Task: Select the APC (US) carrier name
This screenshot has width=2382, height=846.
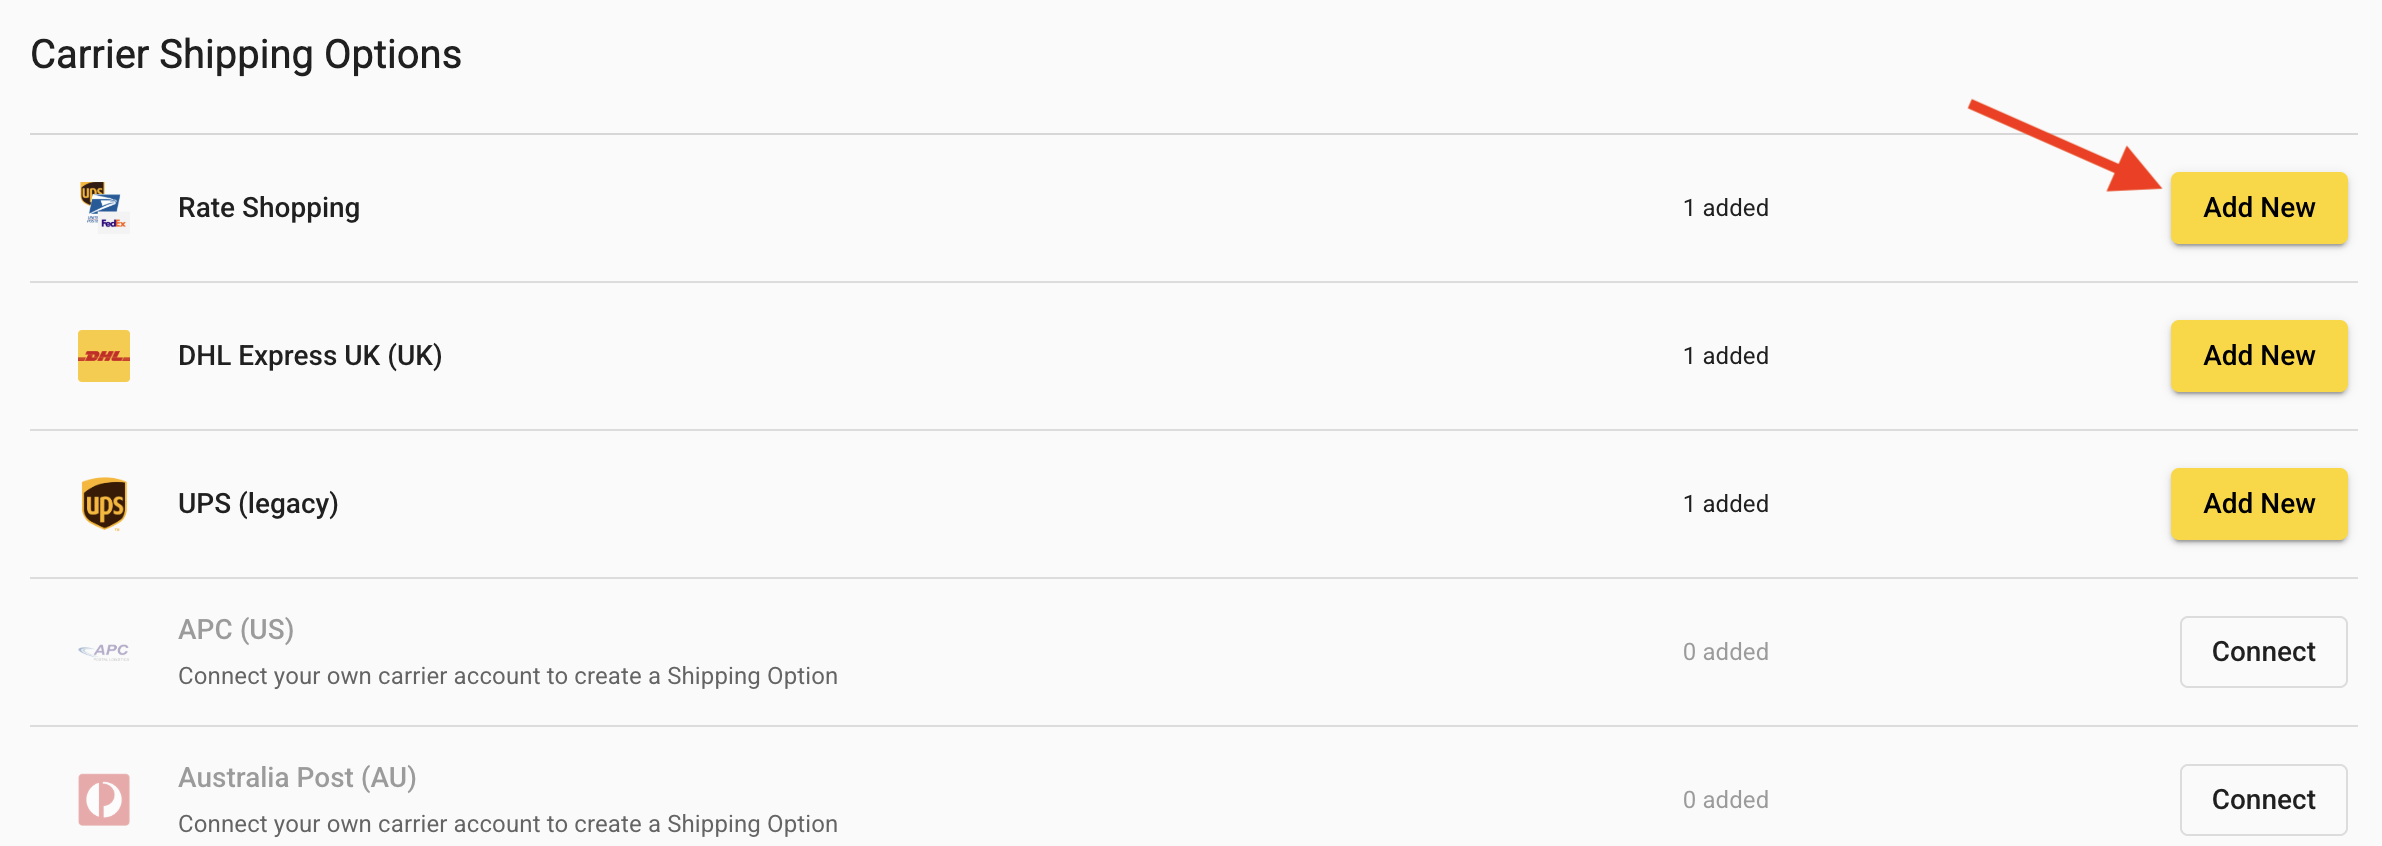Action: [x=236, y=630]
